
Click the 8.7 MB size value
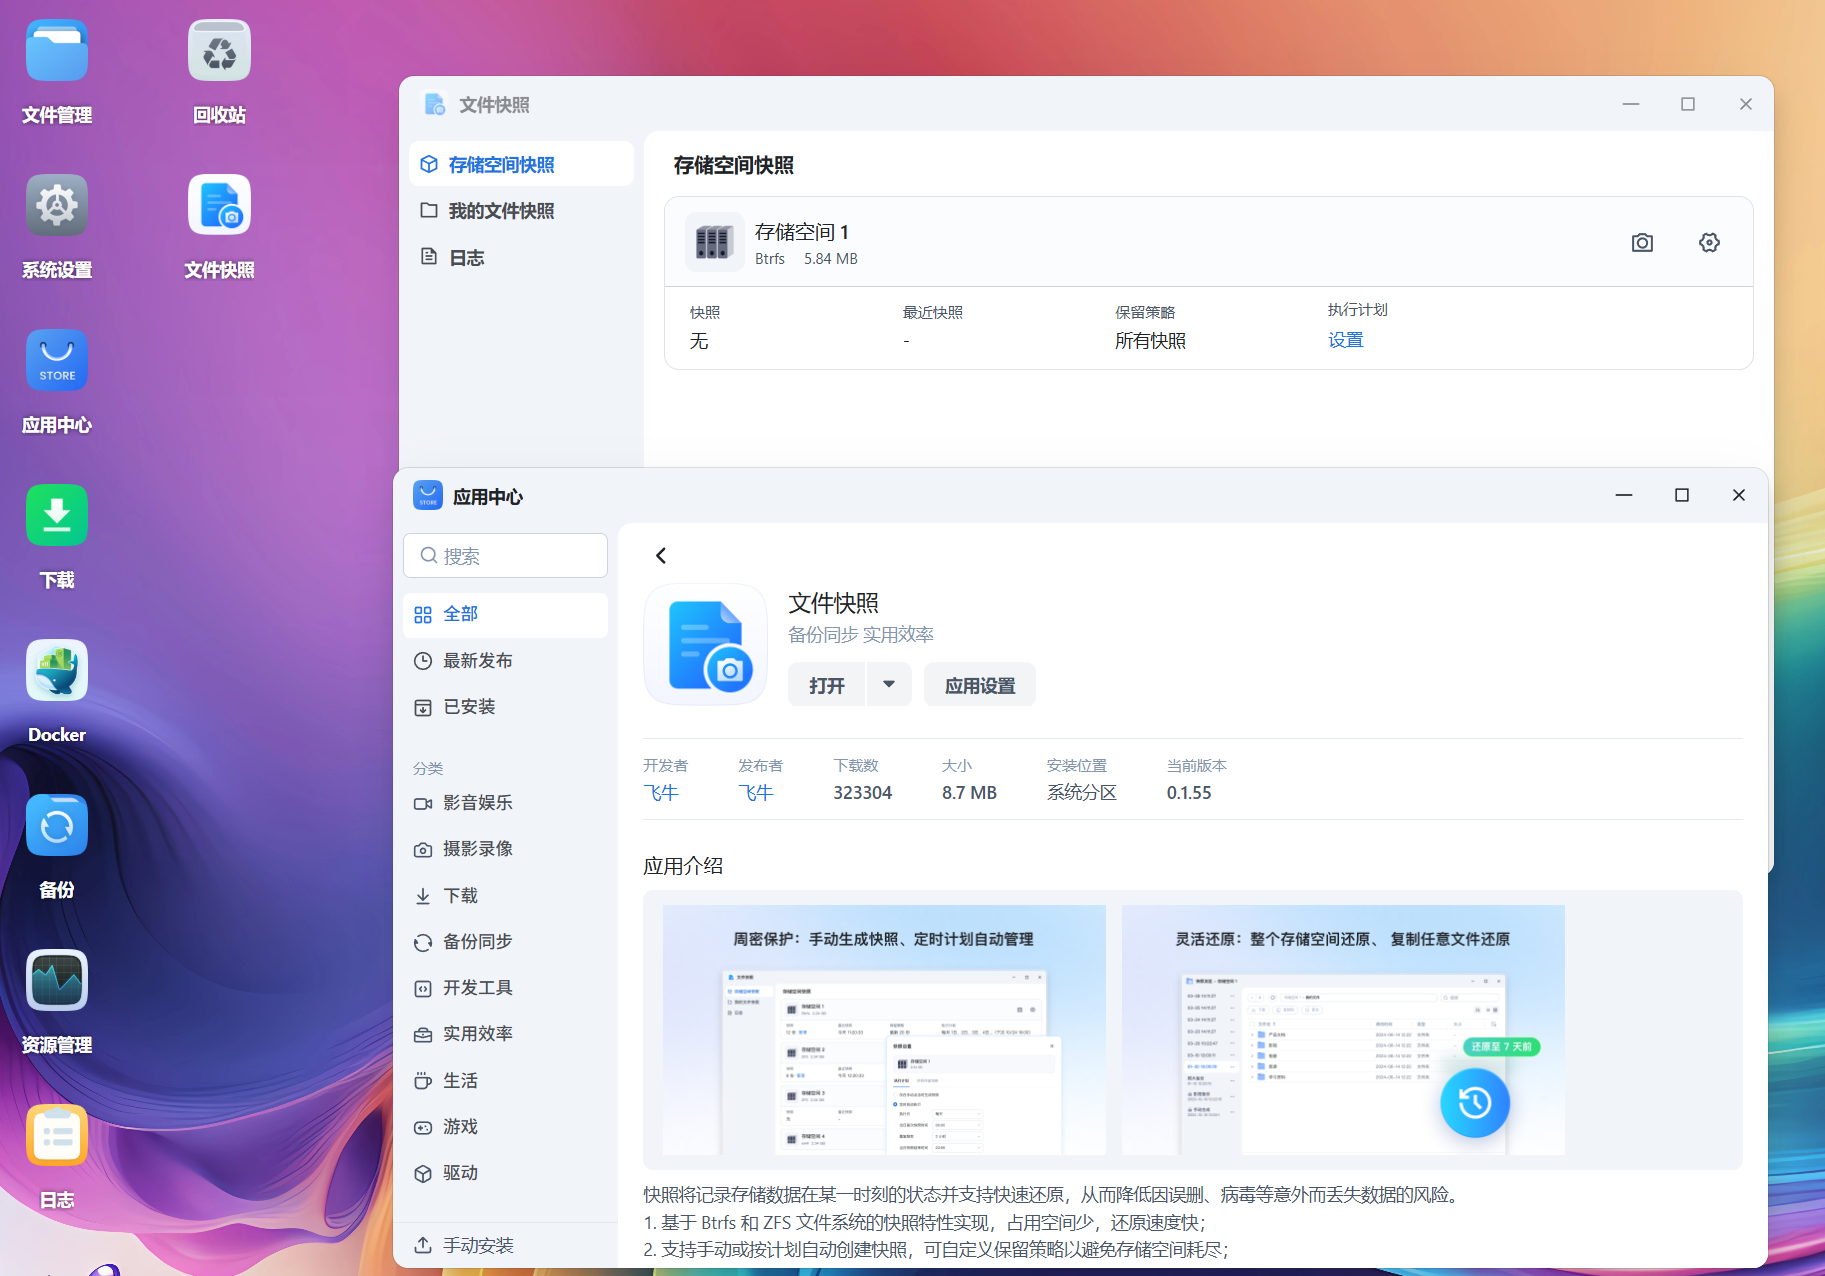click(969, 793)
